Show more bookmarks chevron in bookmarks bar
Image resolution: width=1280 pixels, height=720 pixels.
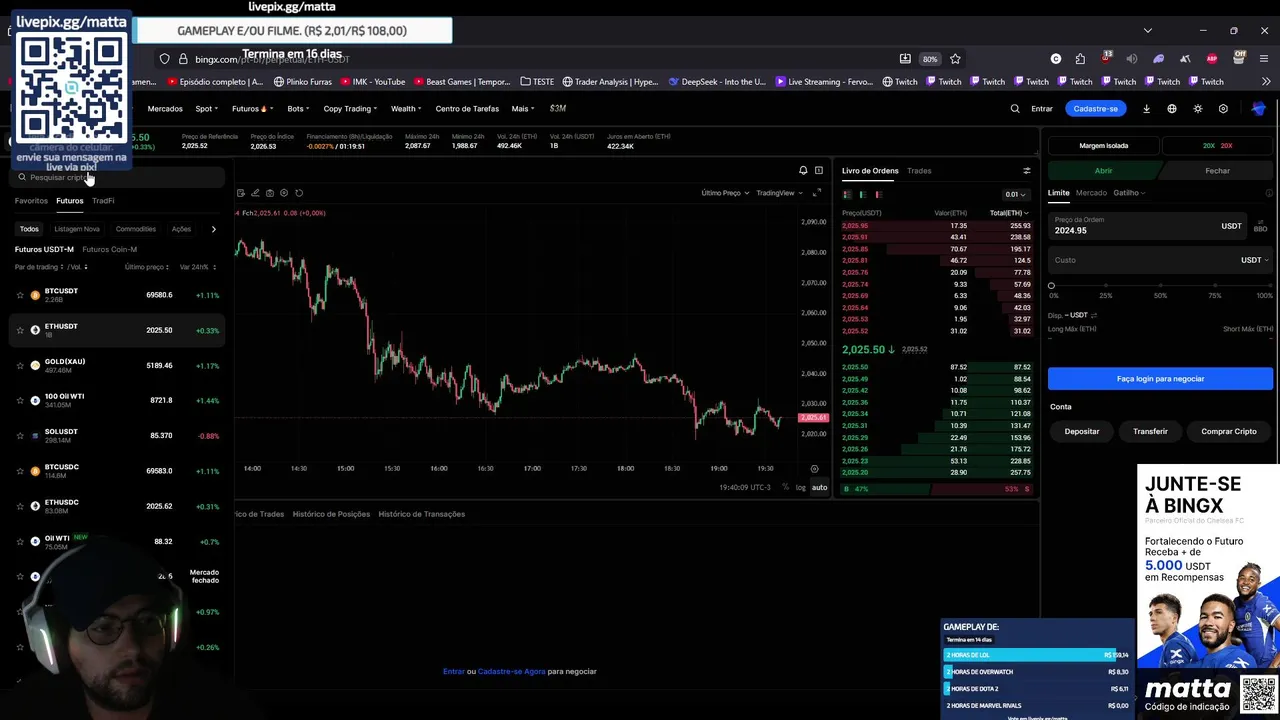(x=1264, y=82)
